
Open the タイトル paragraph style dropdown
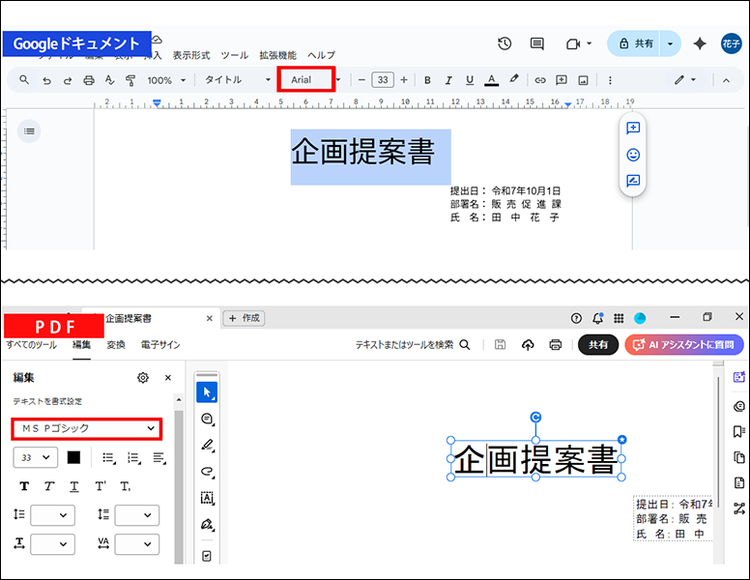237,80
